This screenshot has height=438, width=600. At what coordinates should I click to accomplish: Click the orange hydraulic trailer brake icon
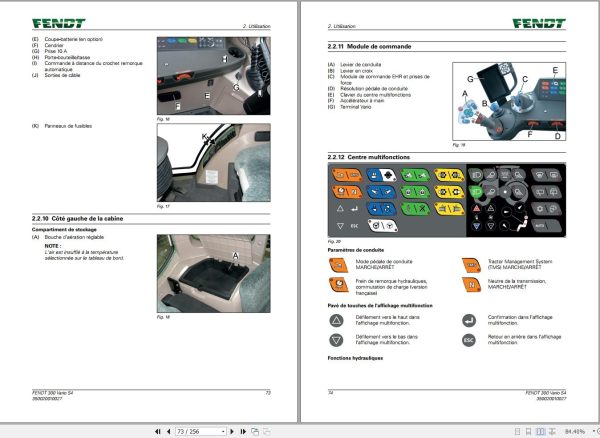[338, 285]
